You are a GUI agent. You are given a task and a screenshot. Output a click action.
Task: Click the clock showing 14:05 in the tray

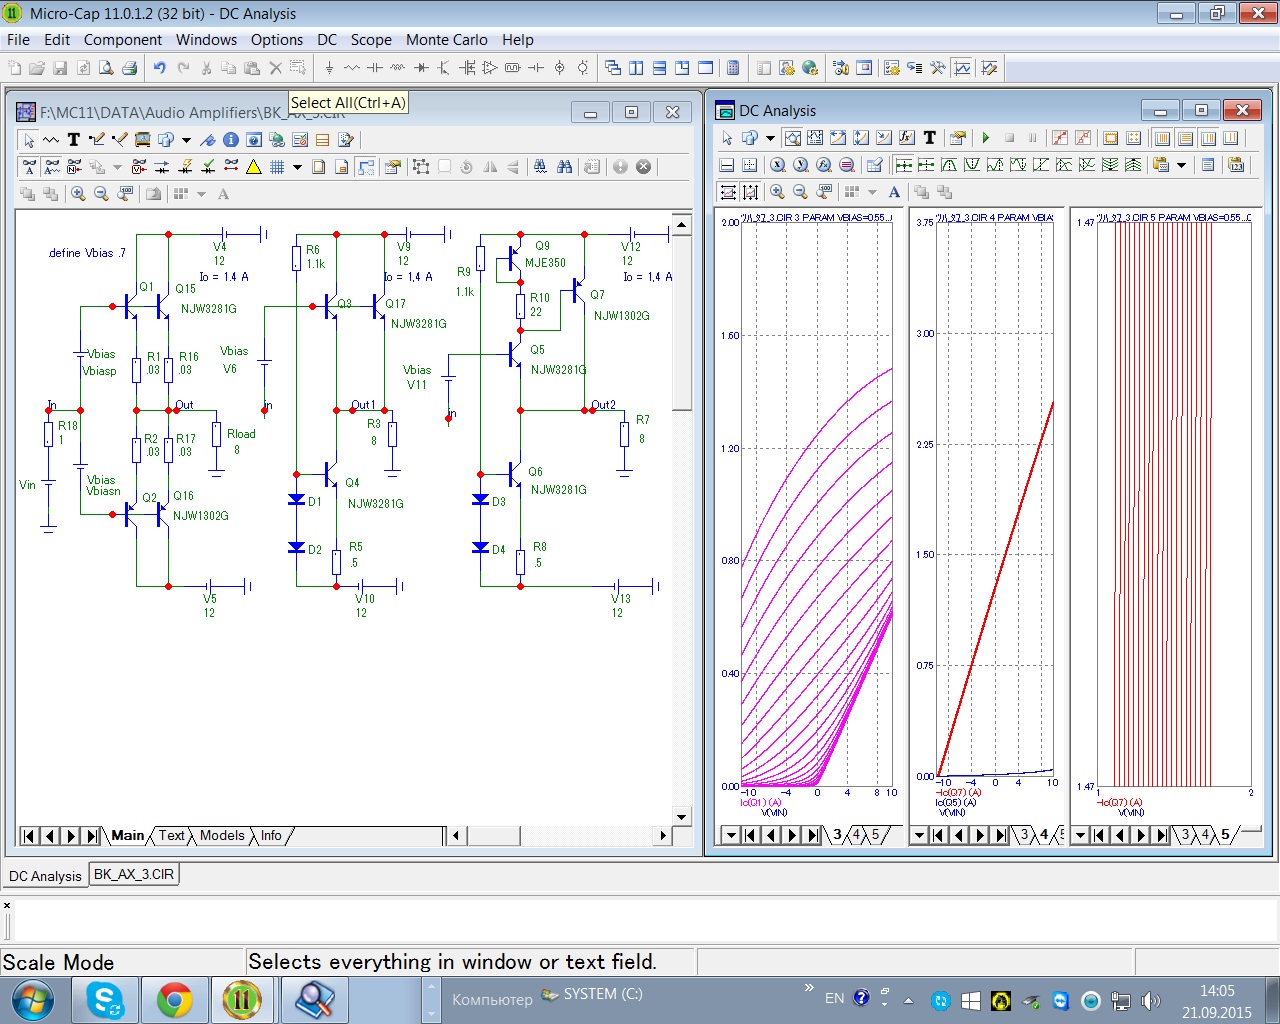pyautogui.click(x=1217, y=991)
